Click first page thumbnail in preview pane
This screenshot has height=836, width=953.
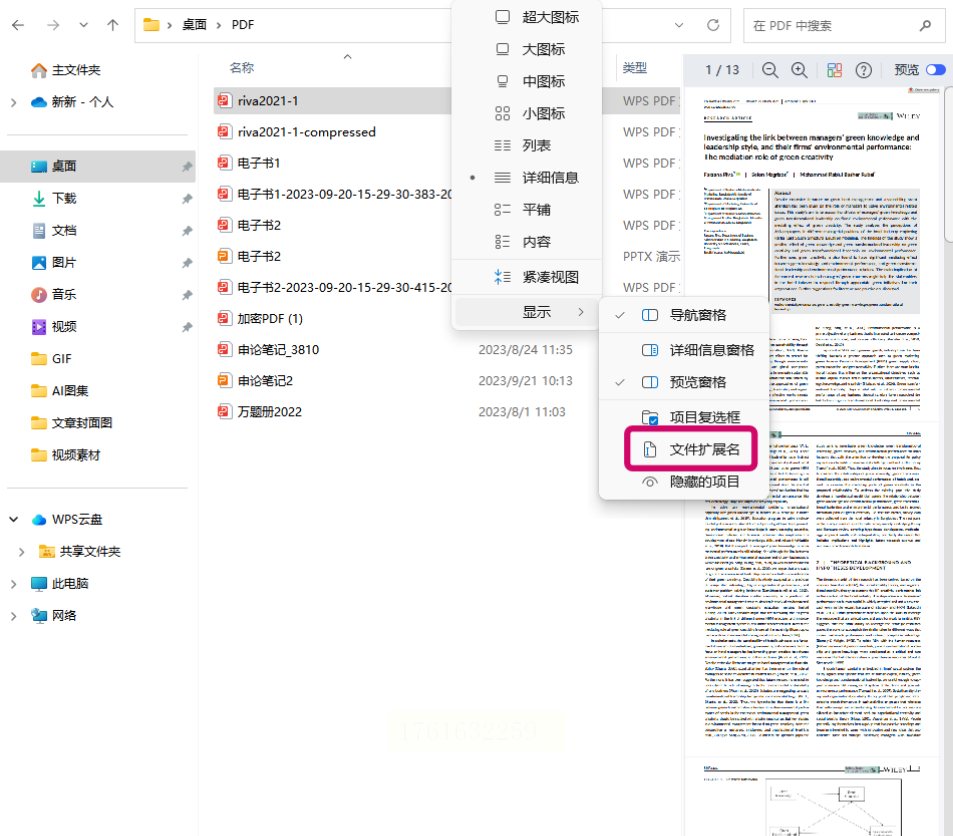pos(812,254)
